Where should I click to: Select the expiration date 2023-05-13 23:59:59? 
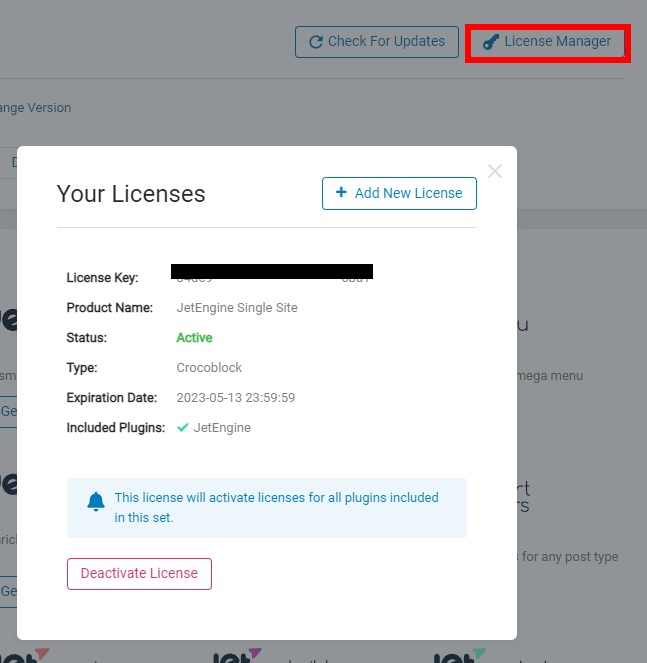[x=236, y=398]
